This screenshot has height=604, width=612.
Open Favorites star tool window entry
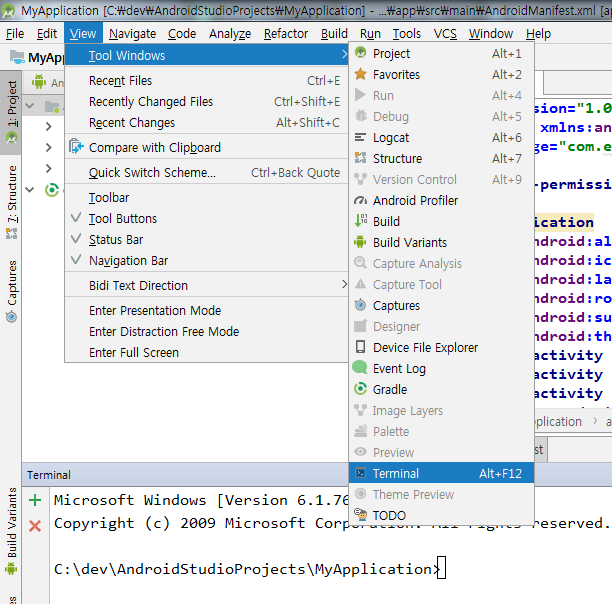click(396, 75)
